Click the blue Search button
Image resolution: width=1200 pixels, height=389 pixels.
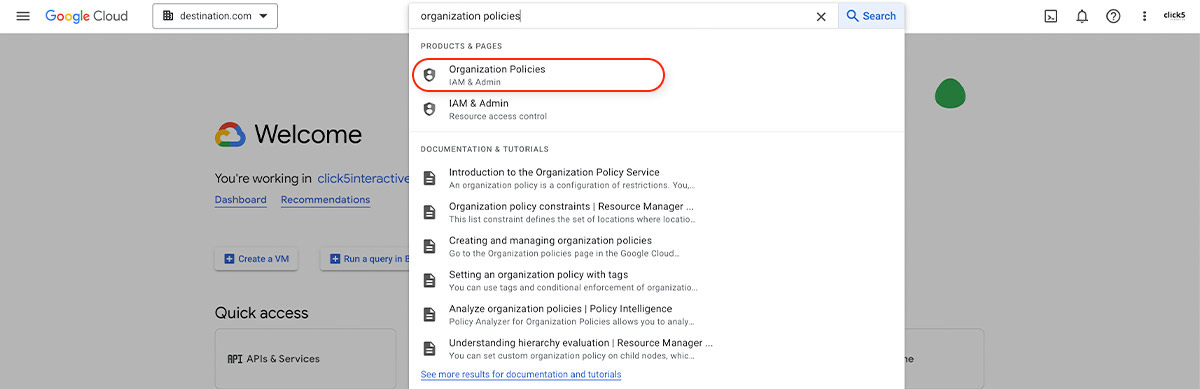(871, 16)
